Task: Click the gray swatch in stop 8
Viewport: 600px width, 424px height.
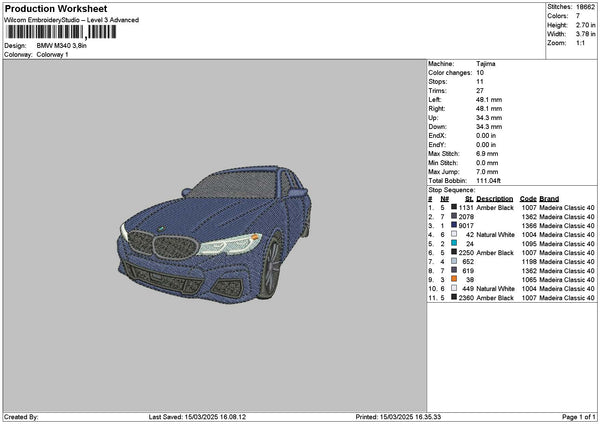Action: coord(455,270)
